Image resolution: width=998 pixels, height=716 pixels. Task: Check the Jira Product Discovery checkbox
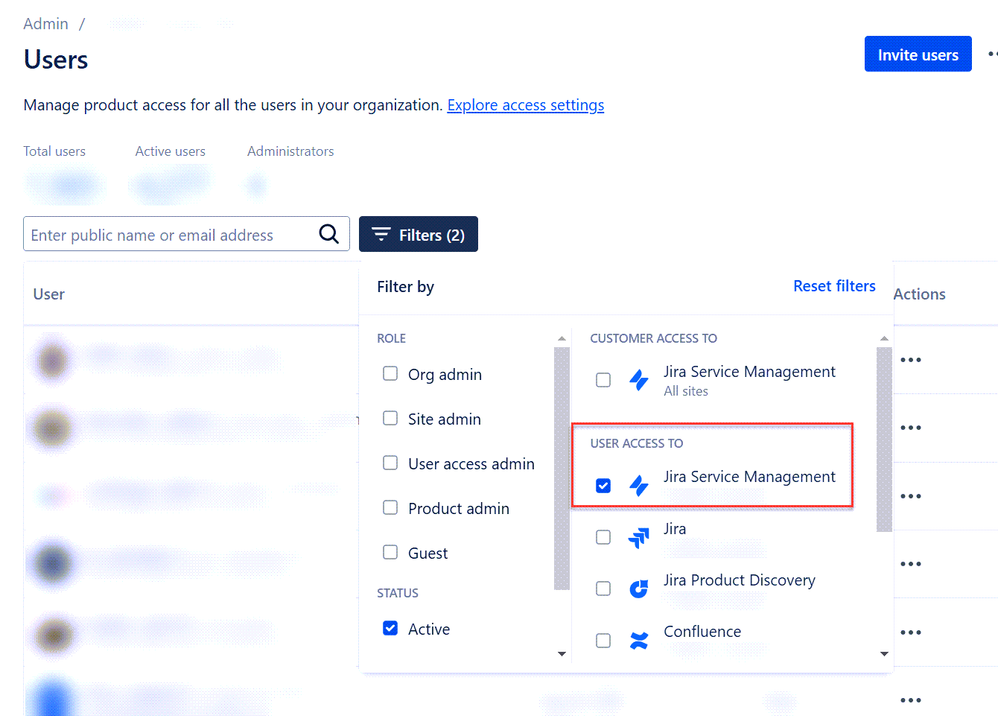point(603,589)
